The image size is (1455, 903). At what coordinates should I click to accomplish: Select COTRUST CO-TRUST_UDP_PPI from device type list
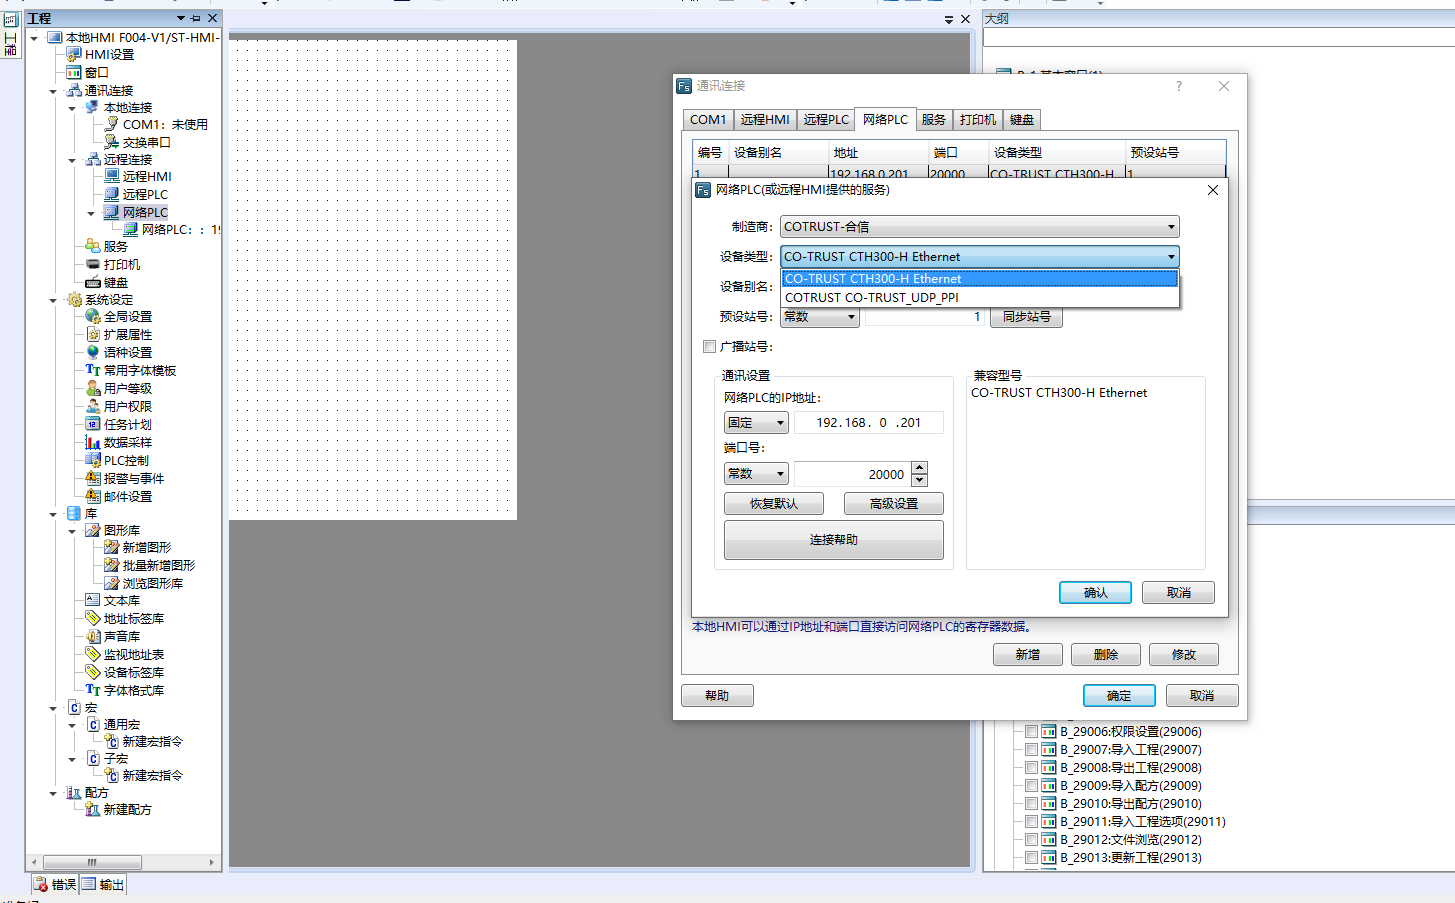tap(980, 297)
